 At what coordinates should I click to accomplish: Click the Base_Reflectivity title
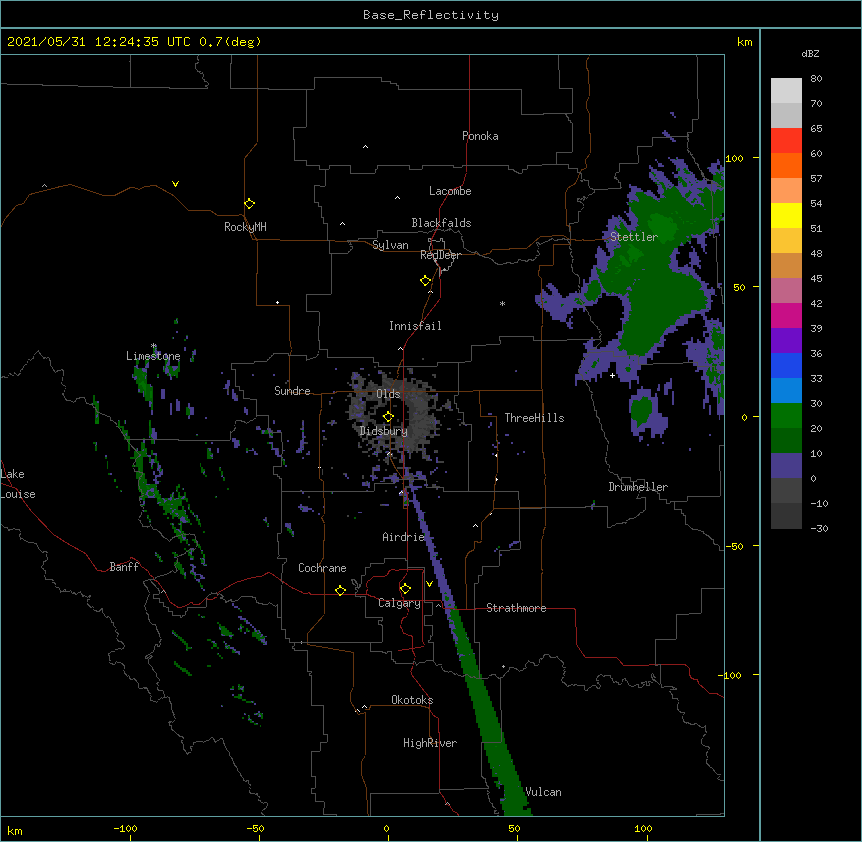(x=431, y=15)
